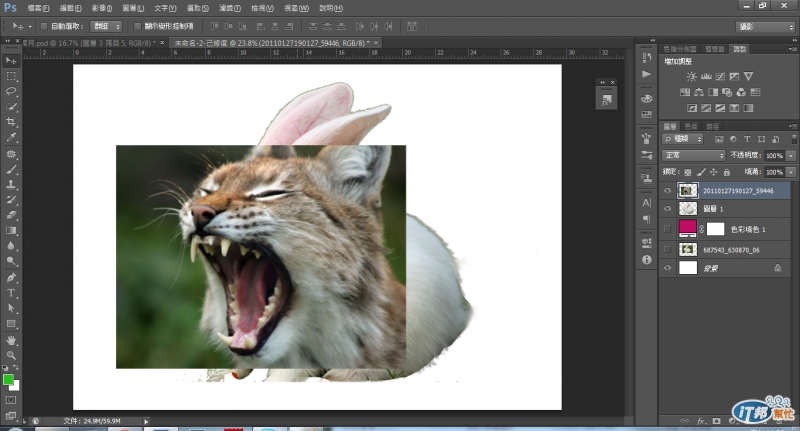Select the Rectangular Marquee tool
The height and width of the screenshot is (431, 800).
click(x=12, y=76)
